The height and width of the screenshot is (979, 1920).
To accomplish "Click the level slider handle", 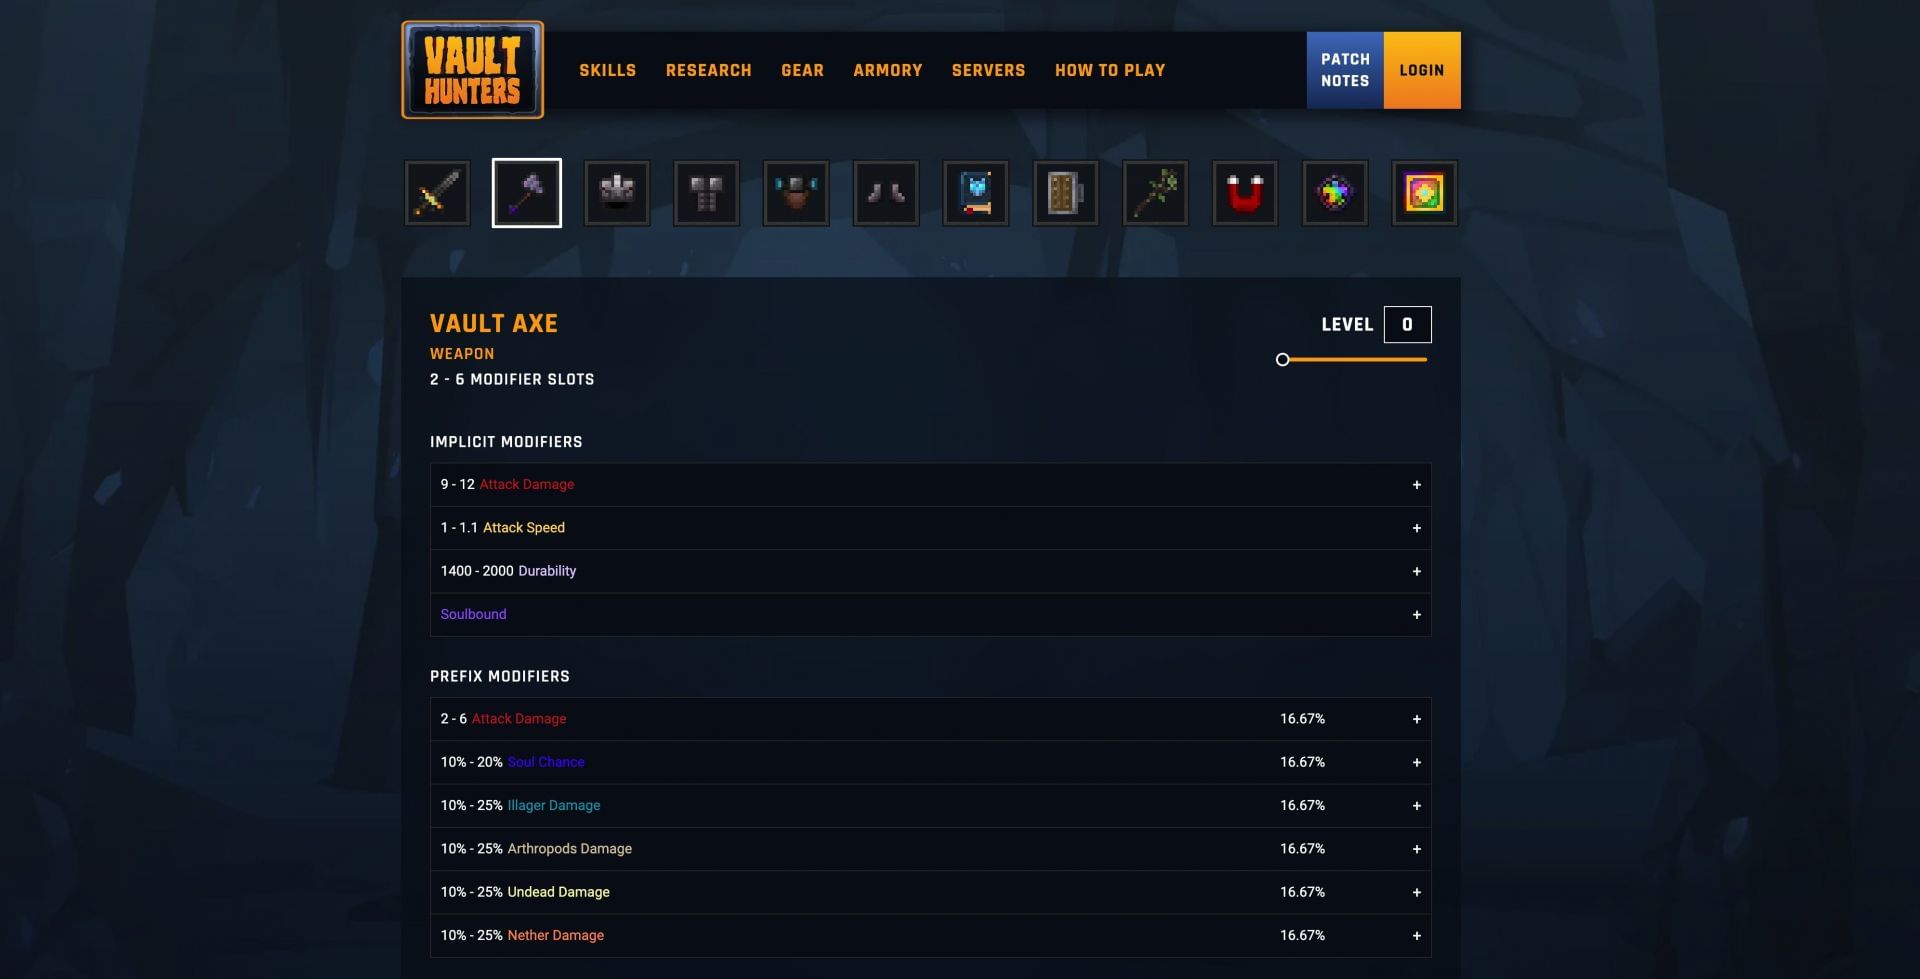I will tap(1283, 360).
